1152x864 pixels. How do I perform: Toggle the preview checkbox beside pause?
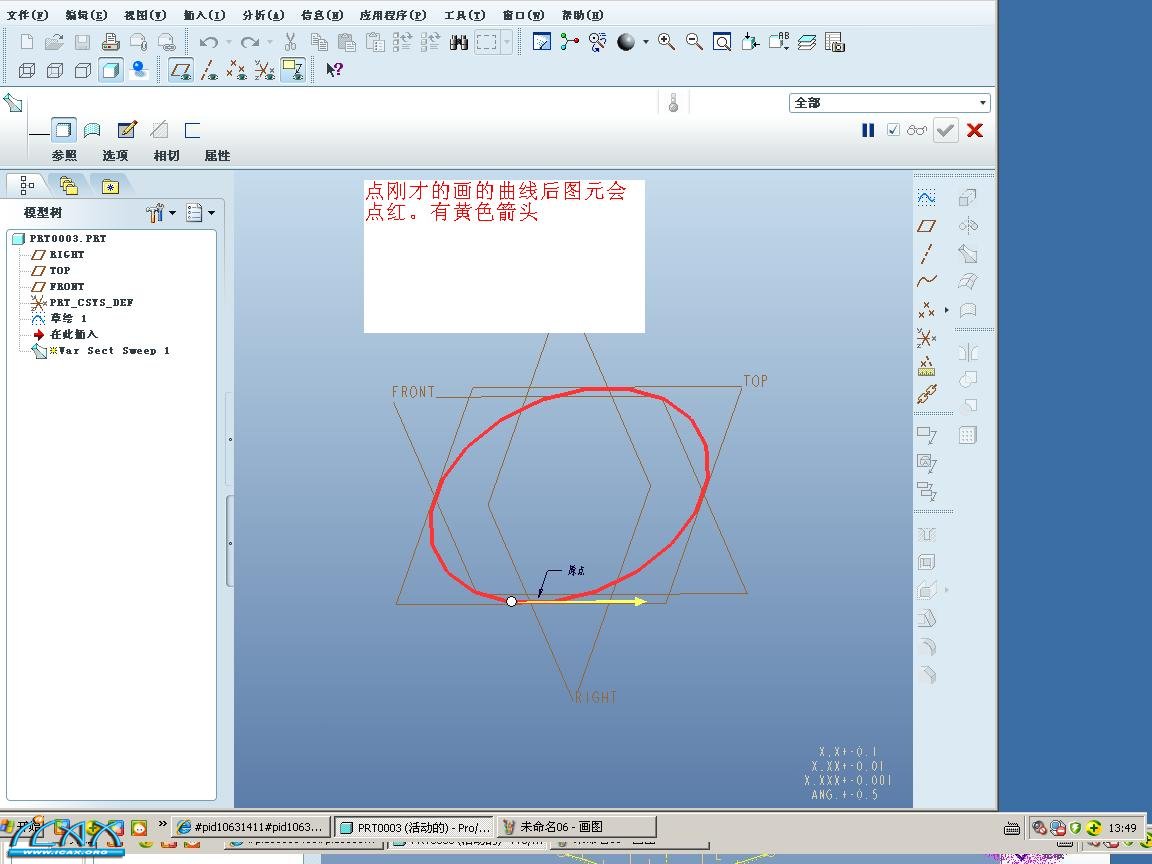(893, 130)
